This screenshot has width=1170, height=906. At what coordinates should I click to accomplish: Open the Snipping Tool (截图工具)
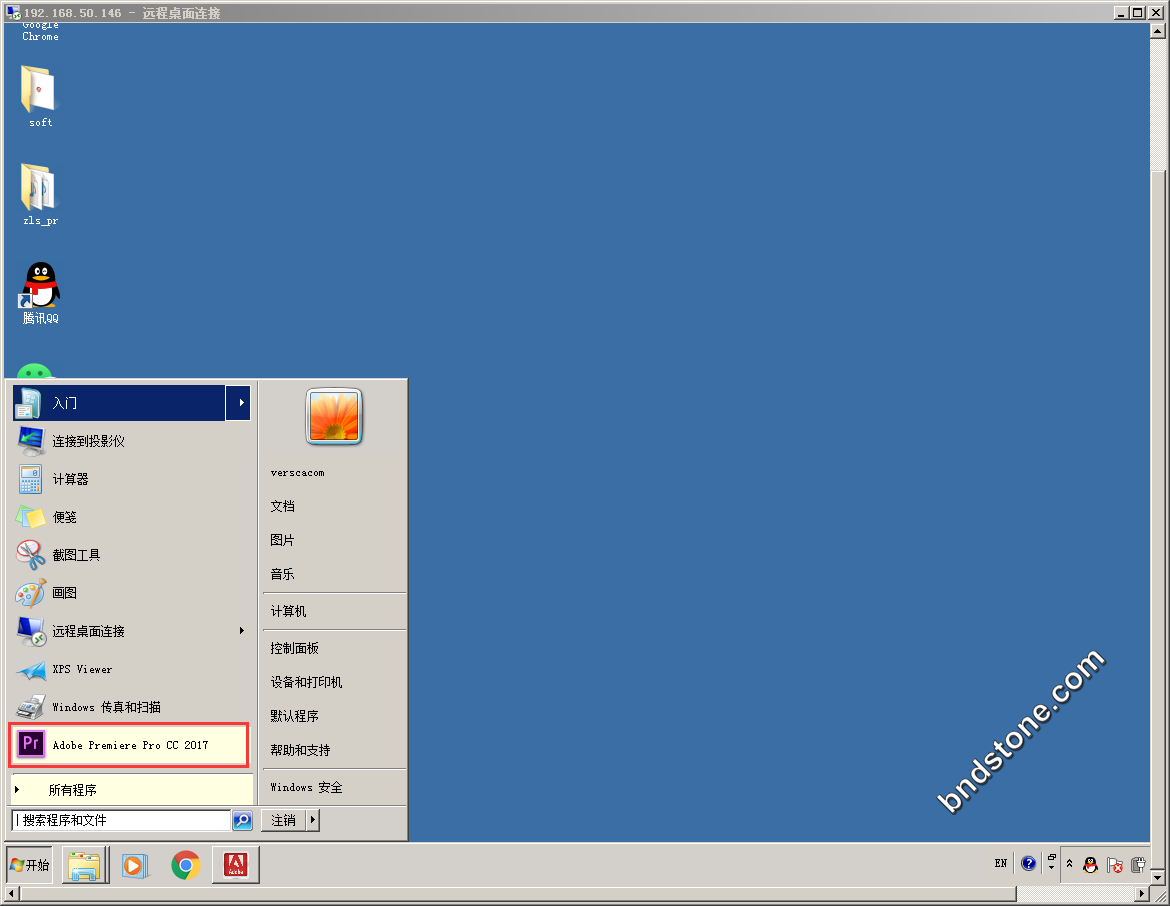click(76, 555)
